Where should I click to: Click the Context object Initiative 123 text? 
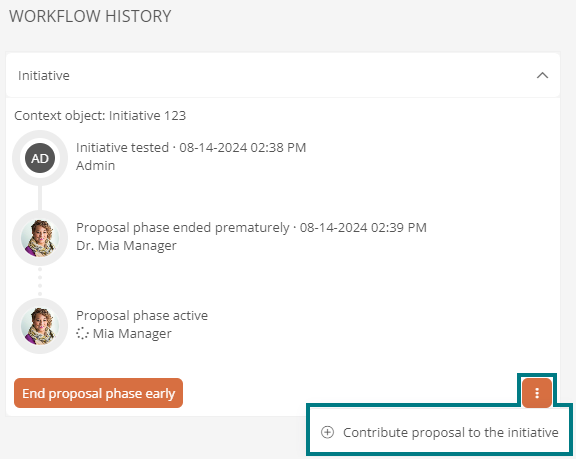pyautogui.click(x=100, y=116)
